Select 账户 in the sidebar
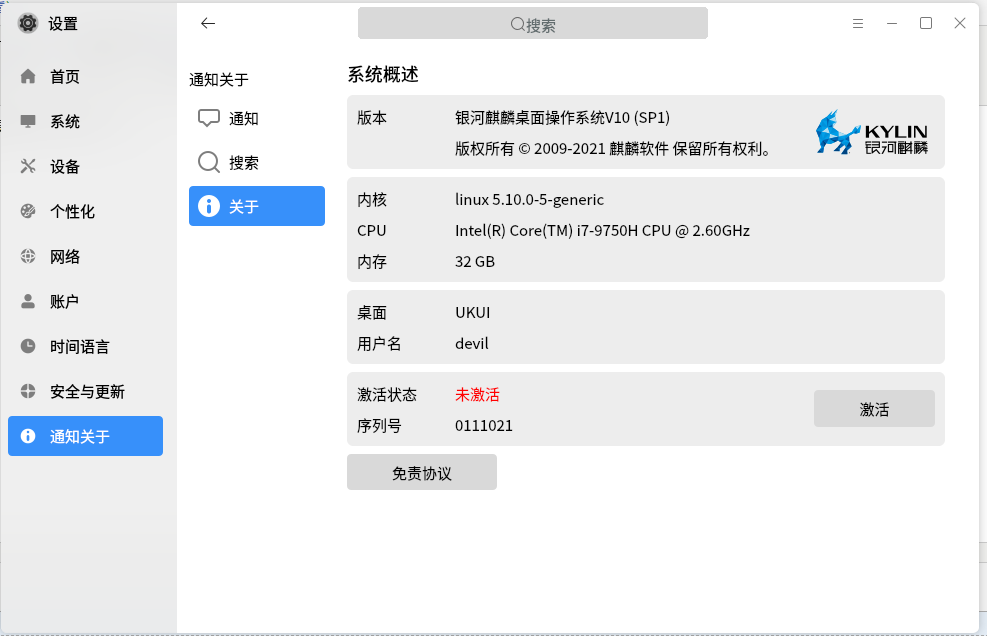 [x=86, y=302]
